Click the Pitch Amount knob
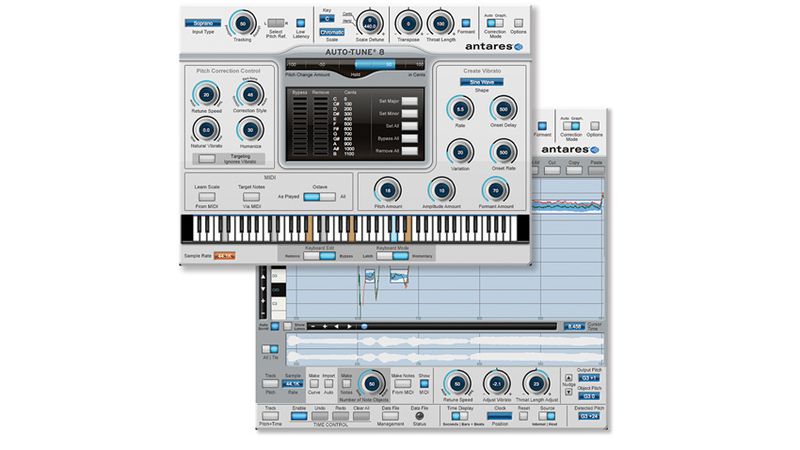This screenshot has height=450, width=800. point(388,191)
